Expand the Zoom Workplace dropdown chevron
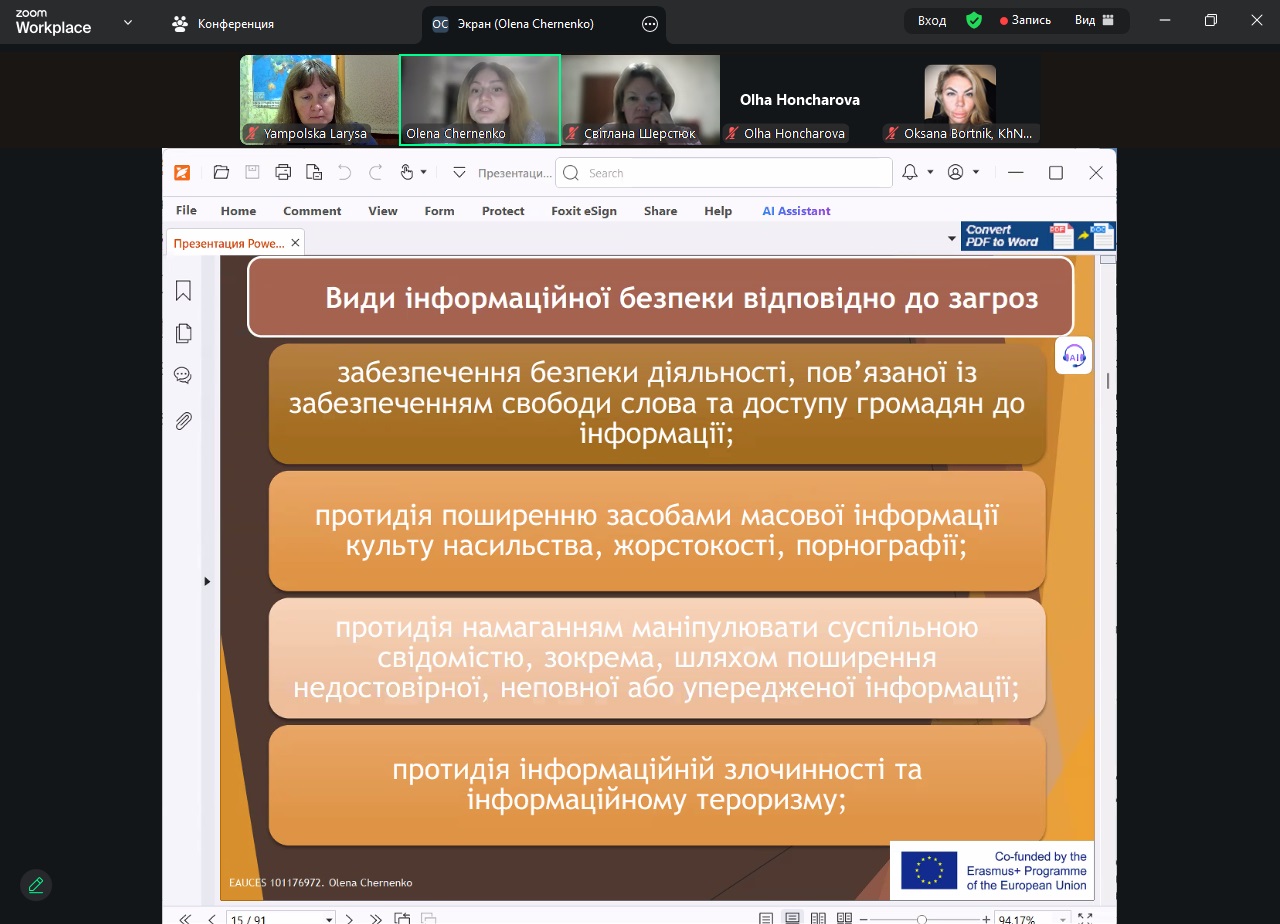 [x=128, y=22]
